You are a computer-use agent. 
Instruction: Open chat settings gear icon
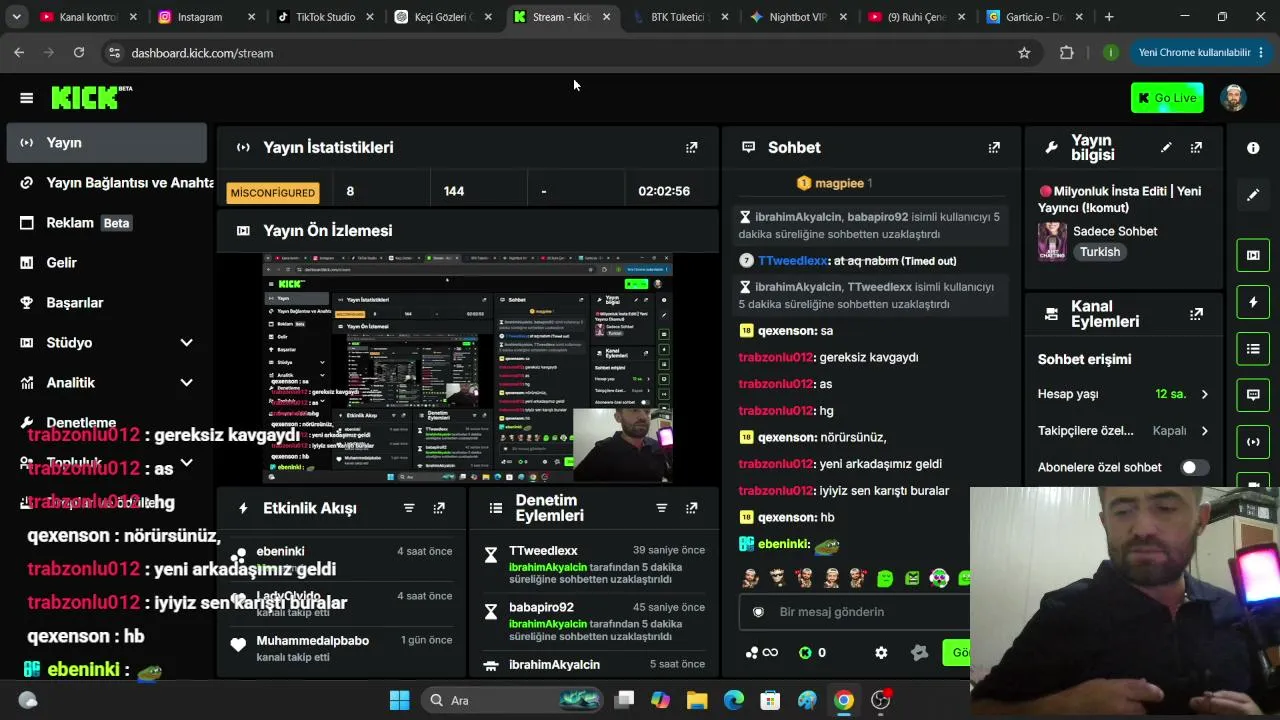click(881, 653)
